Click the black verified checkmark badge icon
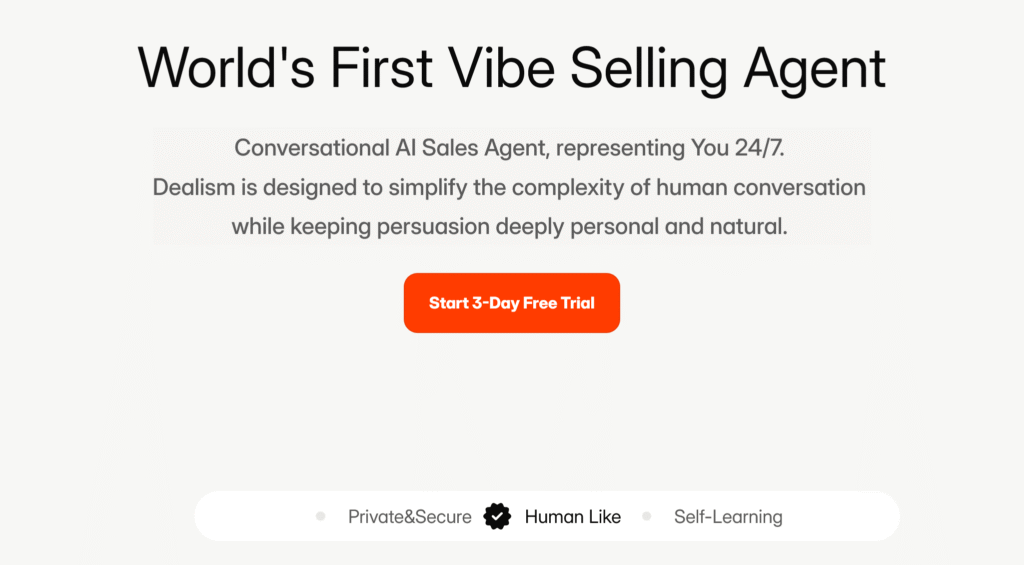1024x565 pixels. pyautogui.click(x=497, y=517)
